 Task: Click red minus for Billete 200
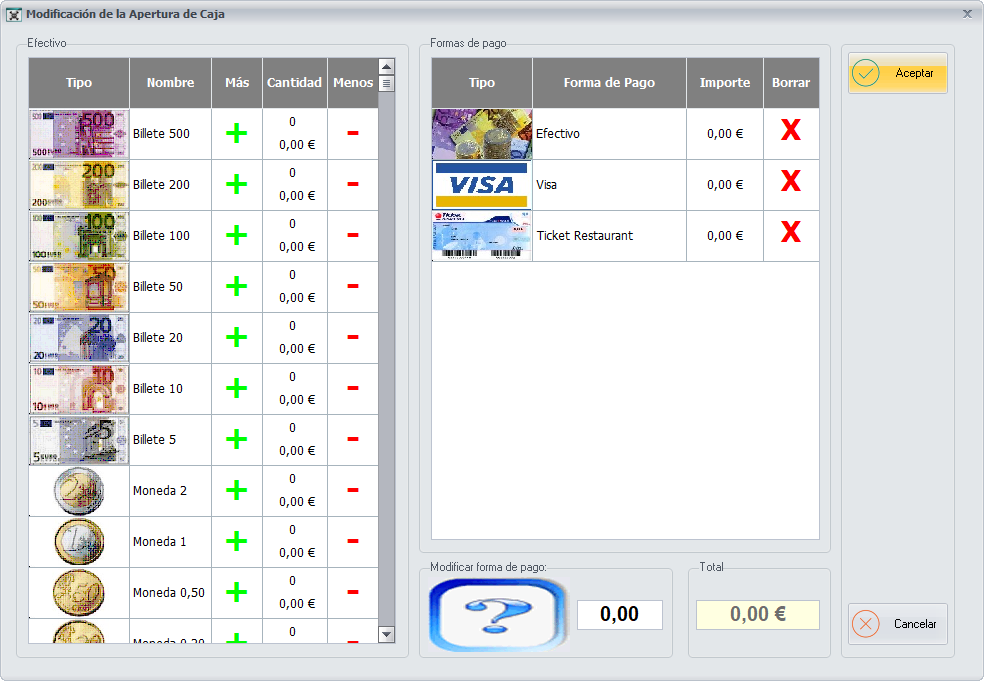[353, 185]
